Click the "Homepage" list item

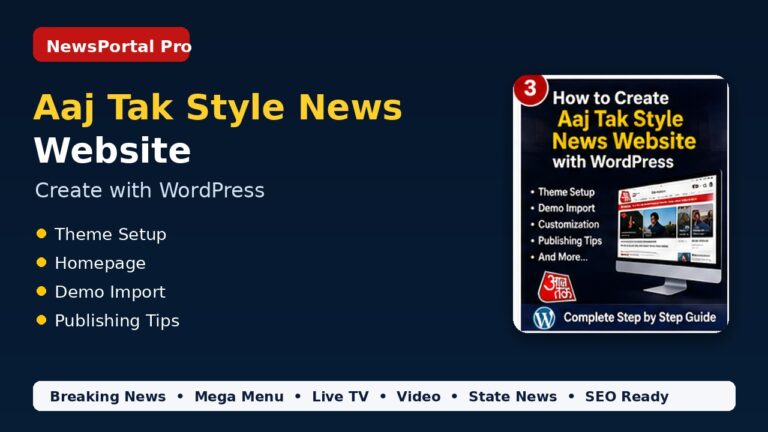[x=100, y=263]
